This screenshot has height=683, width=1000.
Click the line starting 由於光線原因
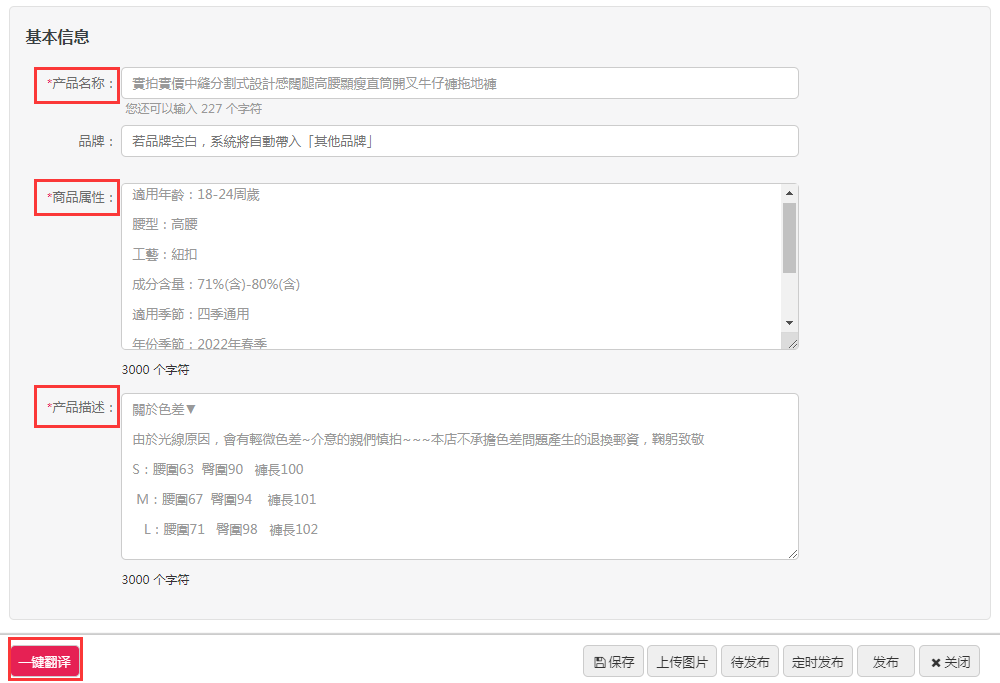point(418,439)
